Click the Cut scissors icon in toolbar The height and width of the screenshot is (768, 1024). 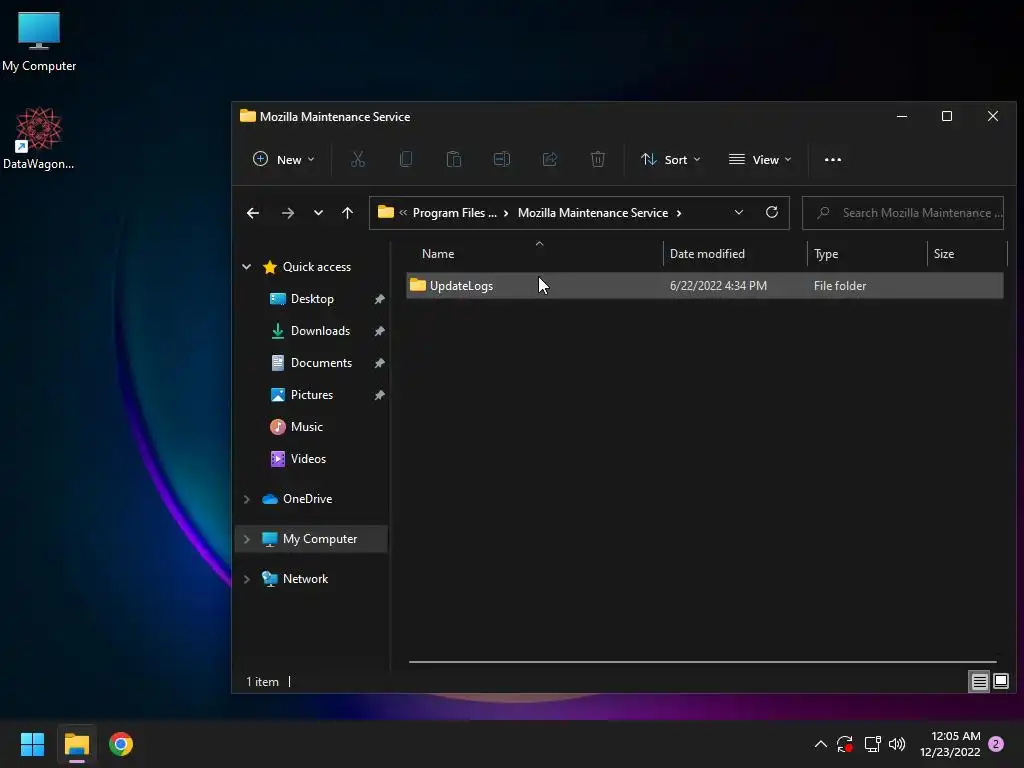point(358,159)
